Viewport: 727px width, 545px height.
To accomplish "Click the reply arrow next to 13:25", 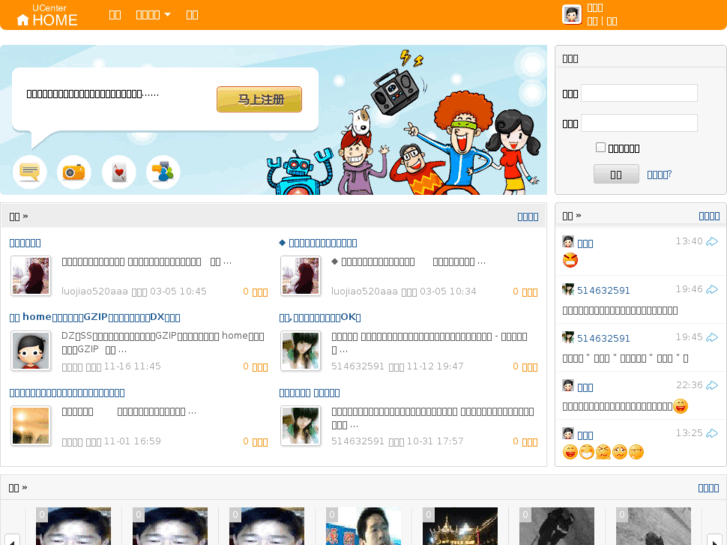I will 712,433.
